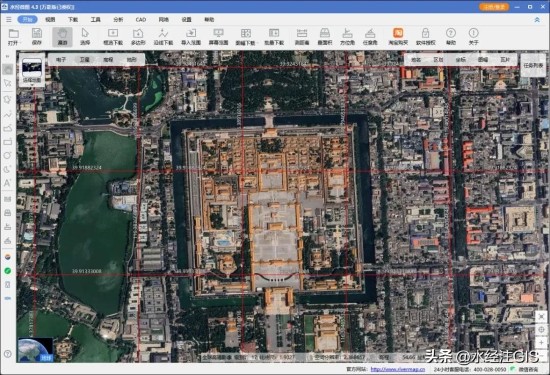The image size is (550, 375).
Task: Open the 按幅下载 dropdown tool
Action: [x=246, y=36]
